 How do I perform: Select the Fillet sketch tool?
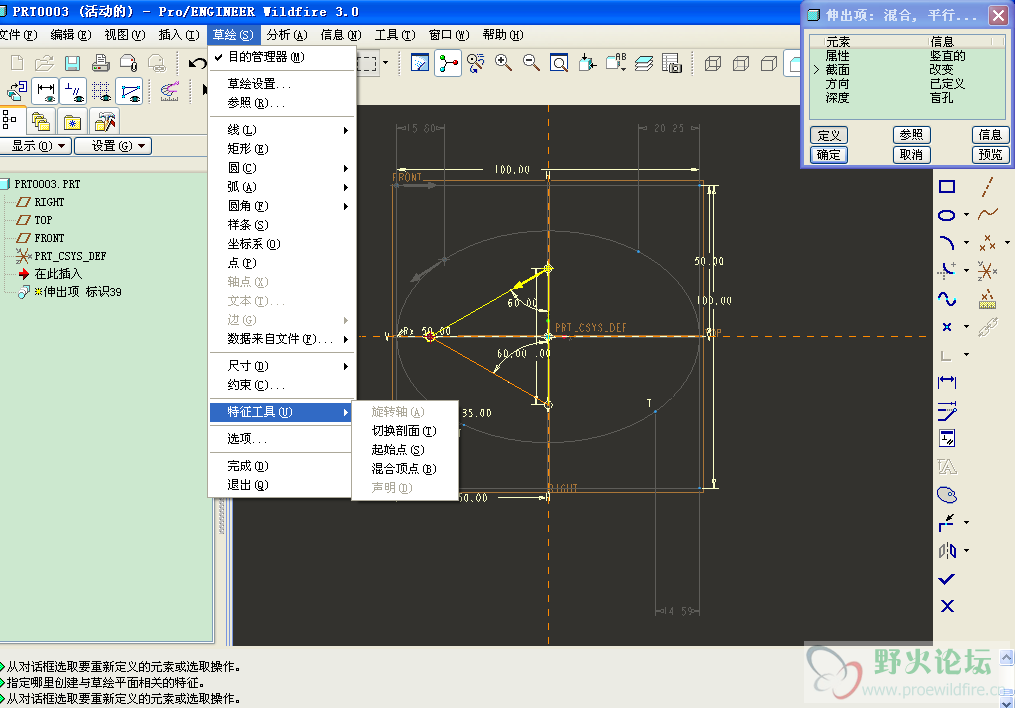pyautogui.click(x=947, y=271)
